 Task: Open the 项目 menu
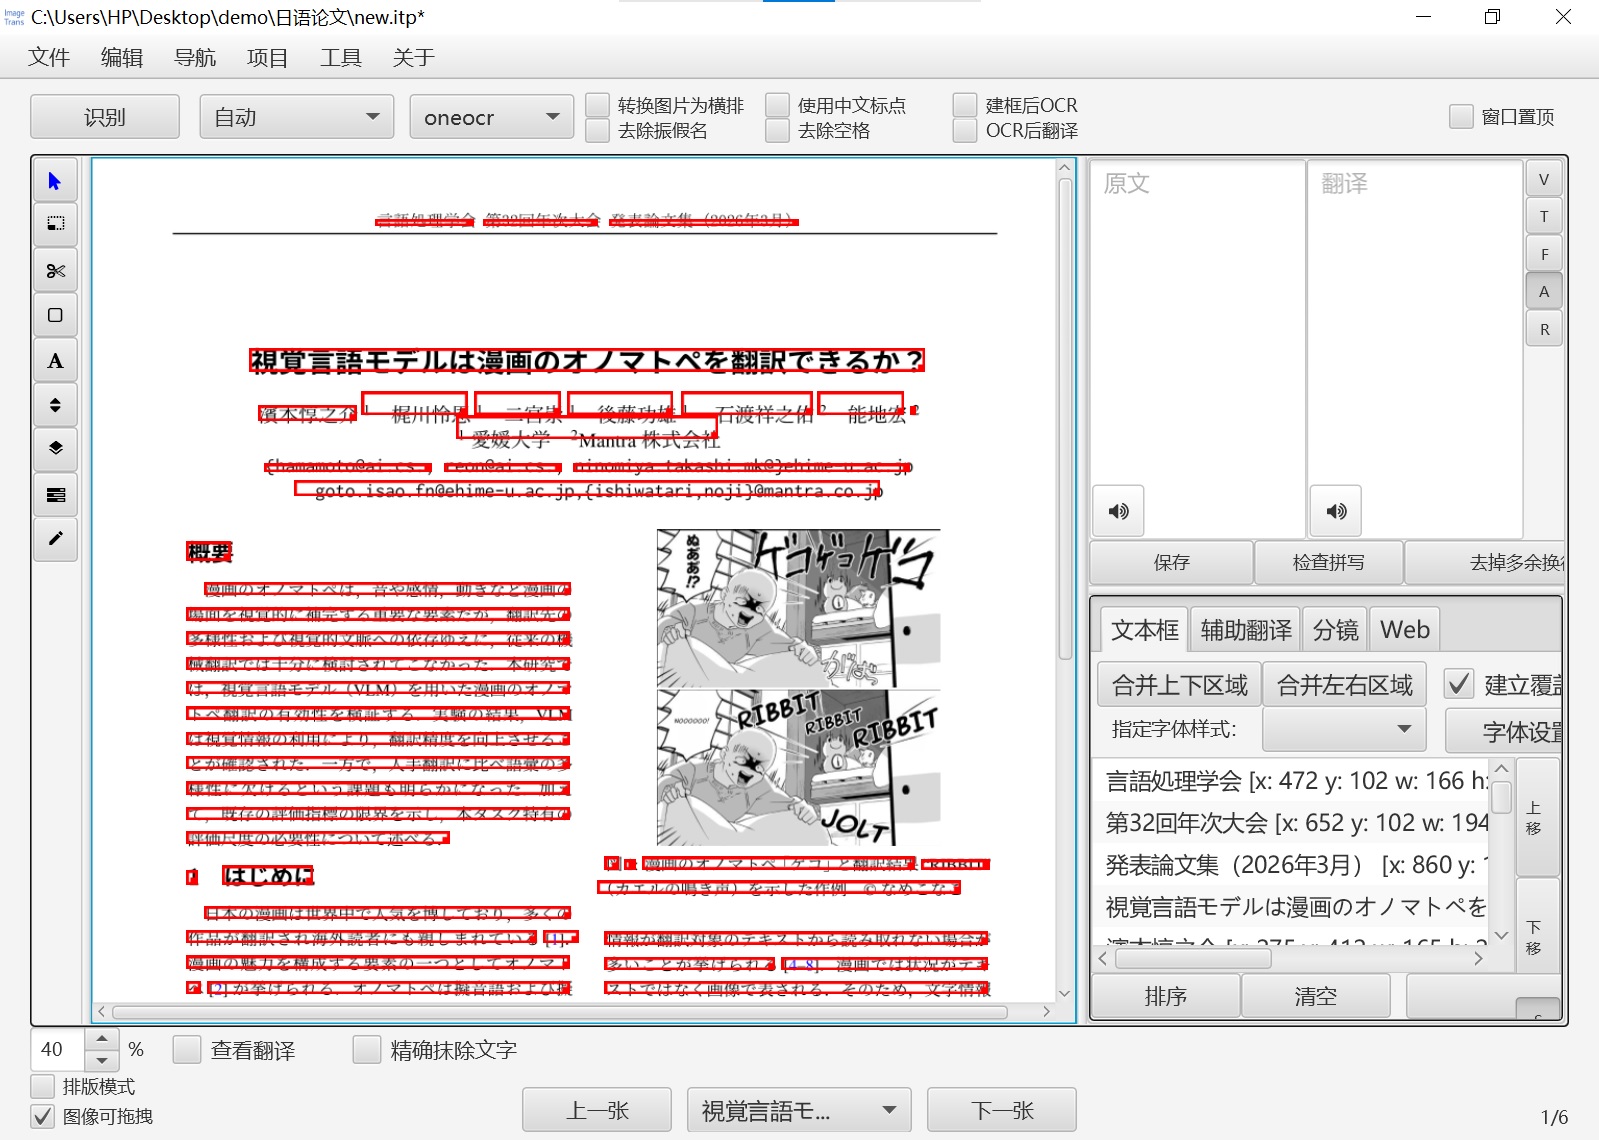coord(268,57)
